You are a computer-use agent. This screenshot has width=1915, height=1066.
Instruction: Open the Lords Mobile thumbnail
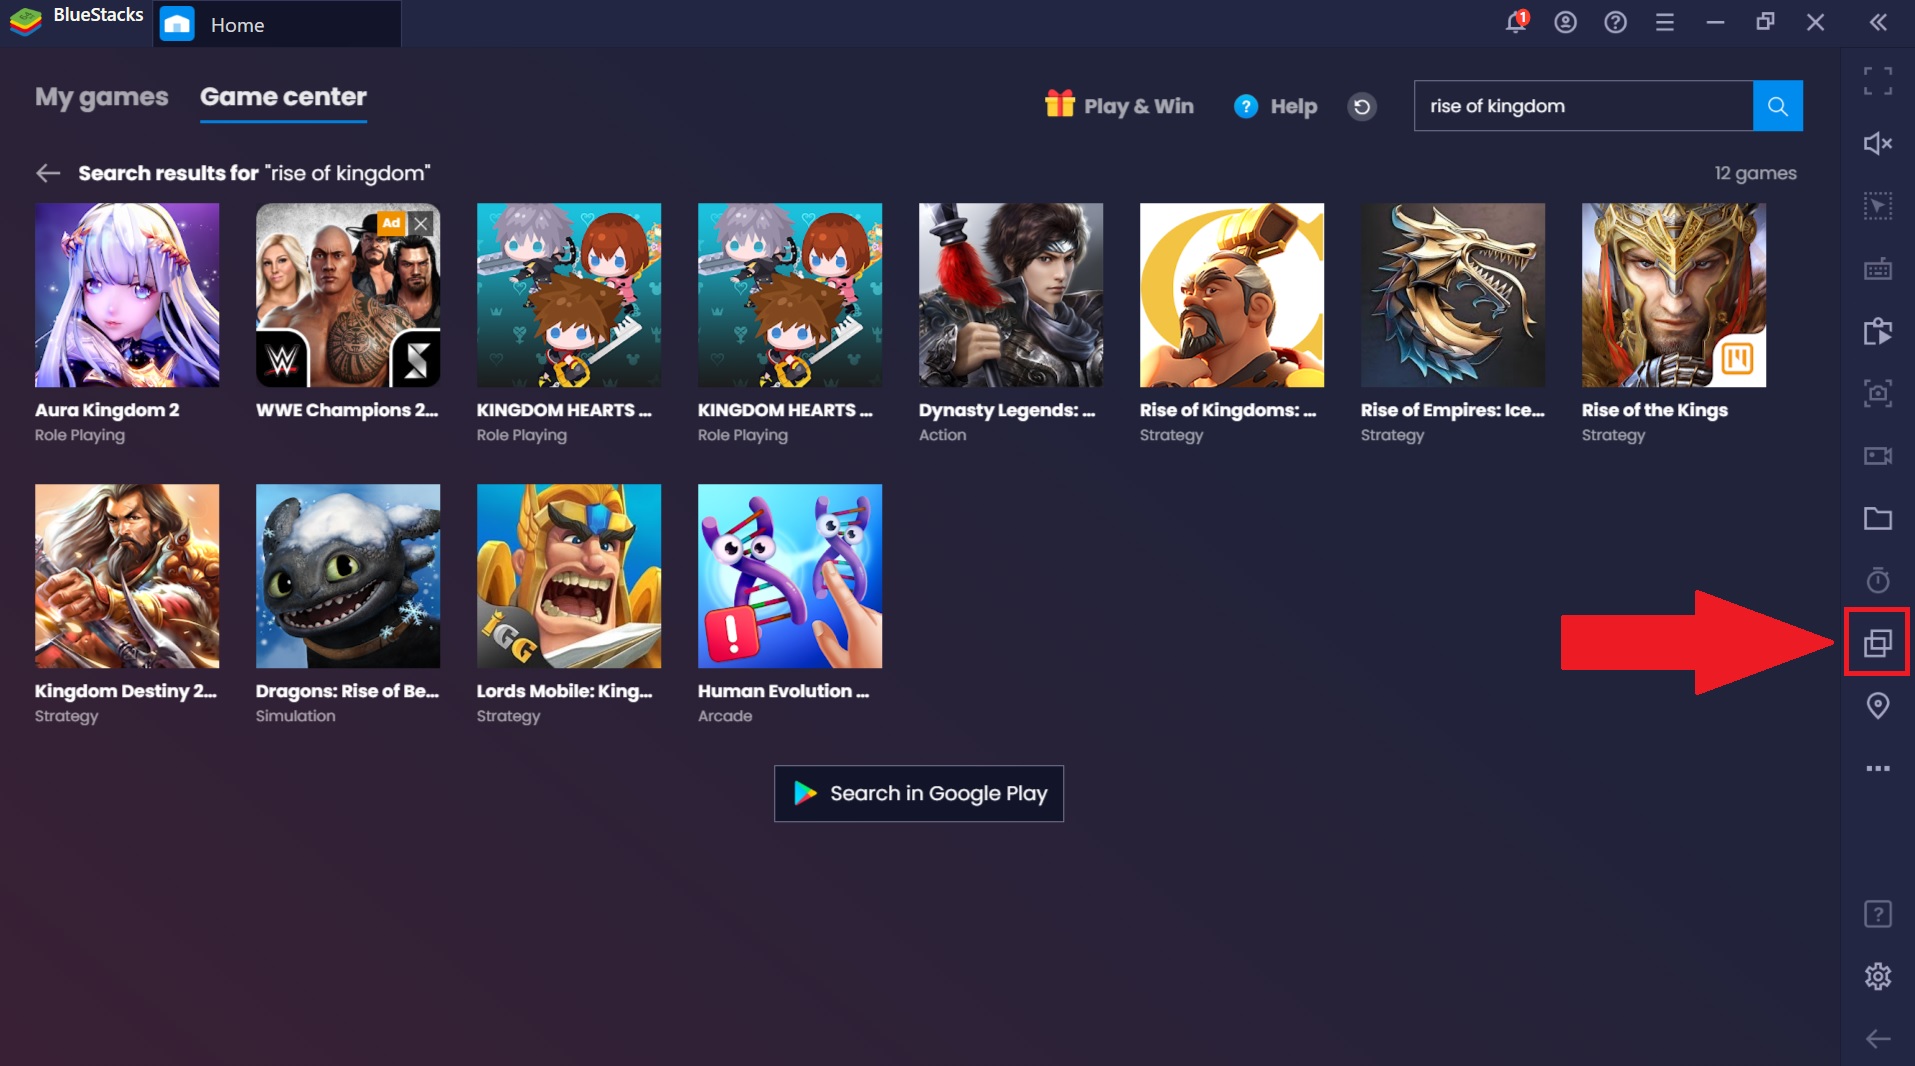click(x=569, y=576)
